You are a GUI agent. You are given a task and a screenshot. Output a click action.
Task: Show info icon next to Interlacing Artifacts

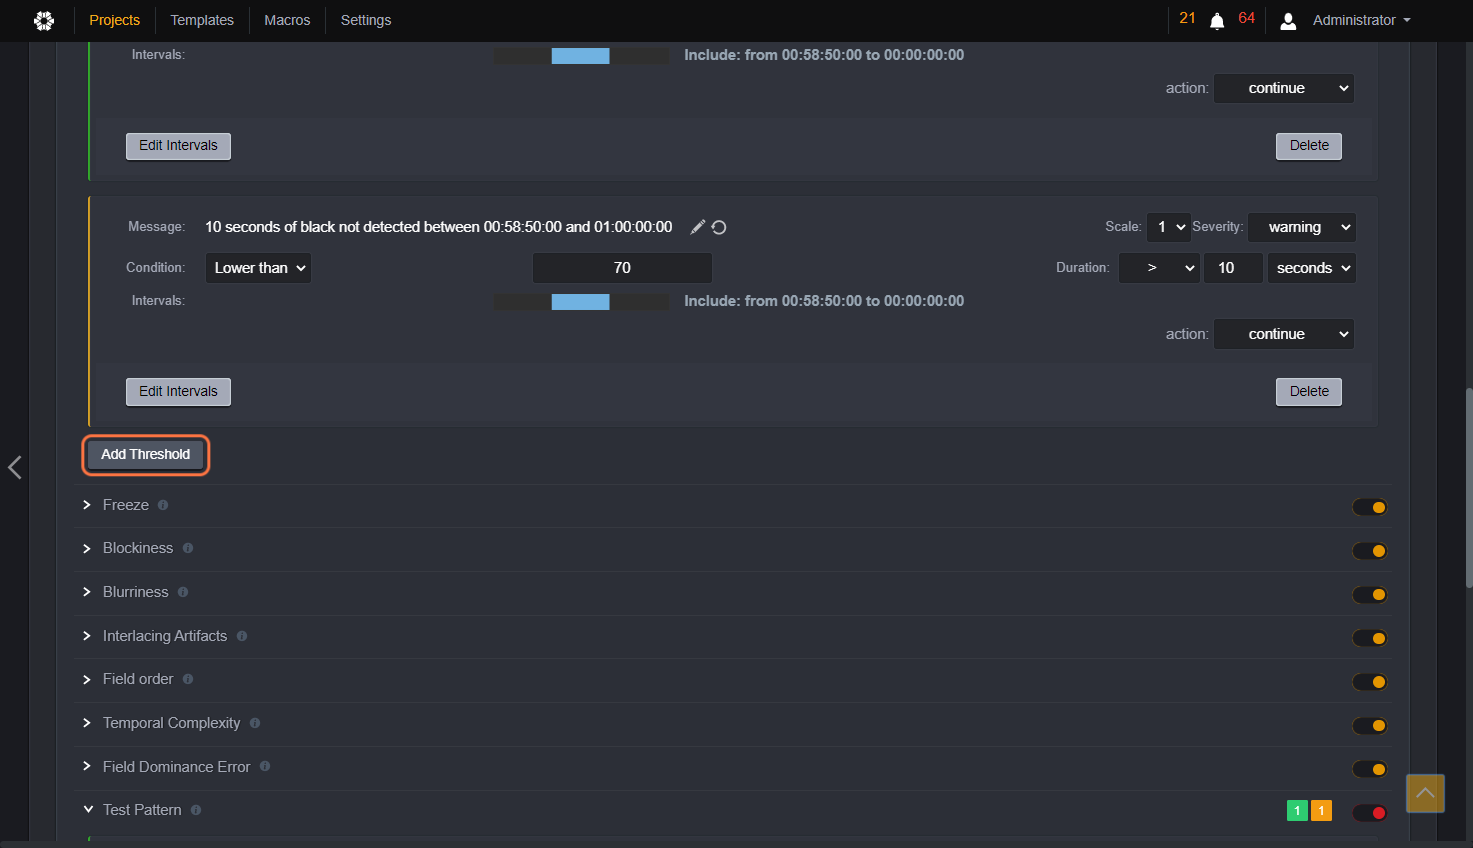pos(242,636)
